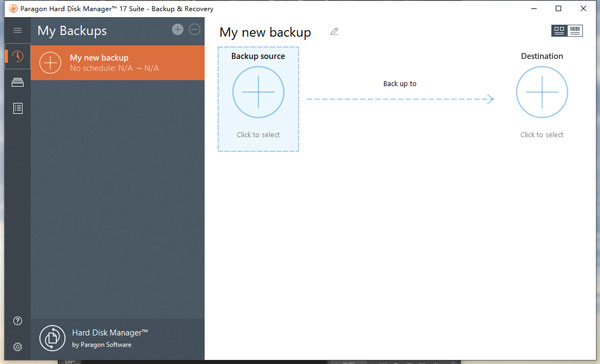Image resolution: width=600 pixels, height=364 pixels.
Task: Switch to tile view mode
Action: (559, 31)
